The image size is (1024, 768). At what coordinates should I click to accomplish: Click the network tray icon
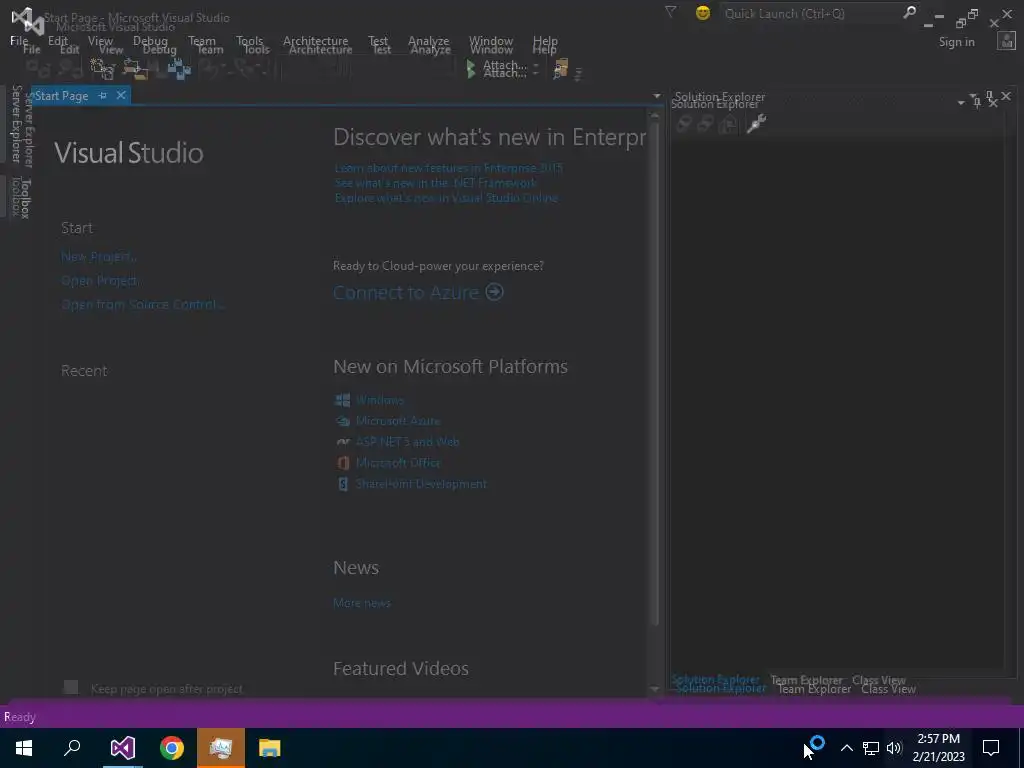click(x=871, y=748)
